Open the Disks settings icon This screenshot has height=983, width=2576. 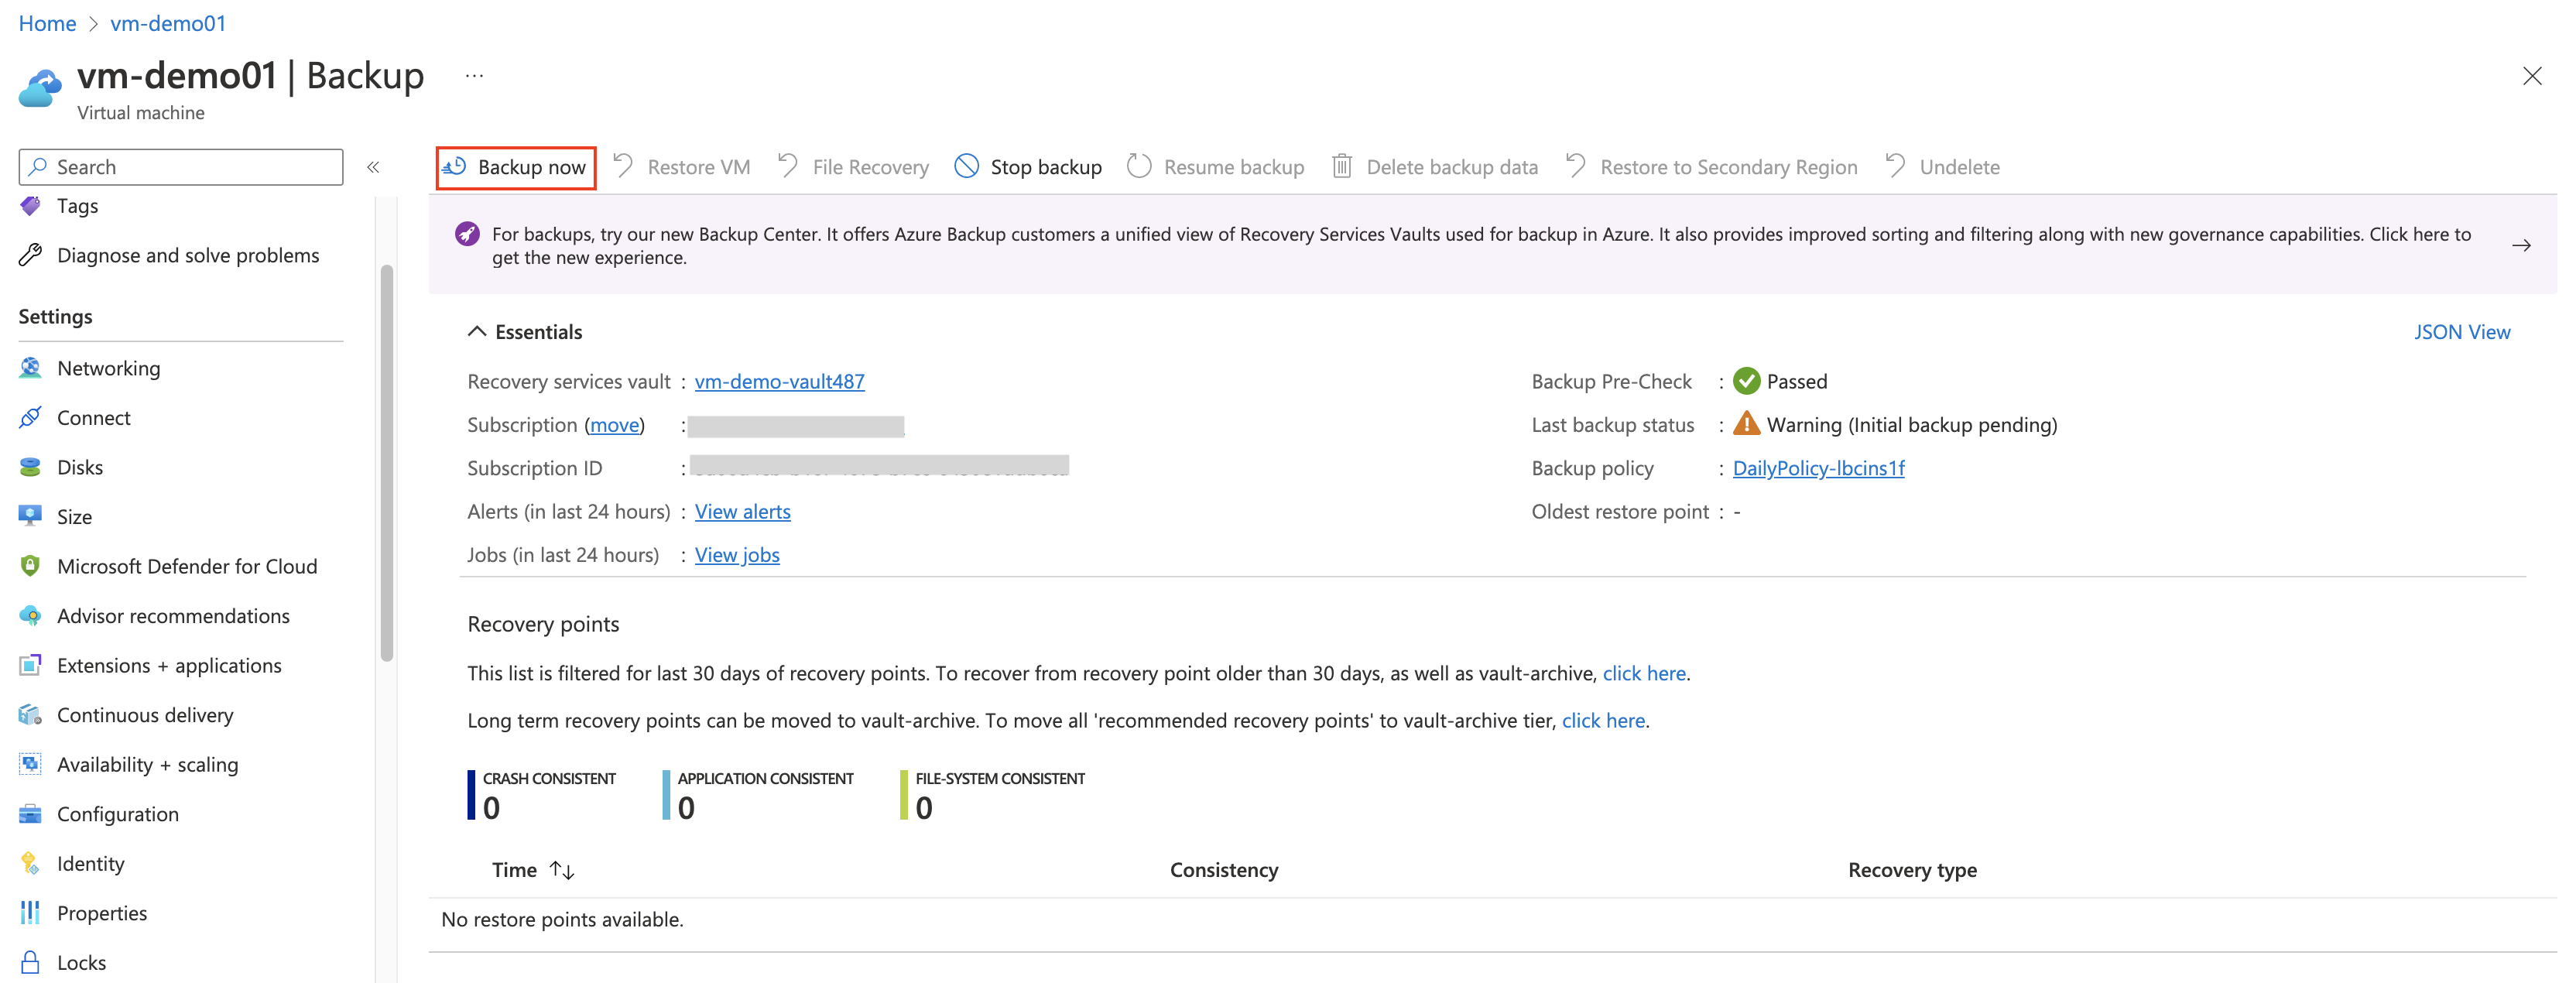pyautogui.click(x=30, y=467)
